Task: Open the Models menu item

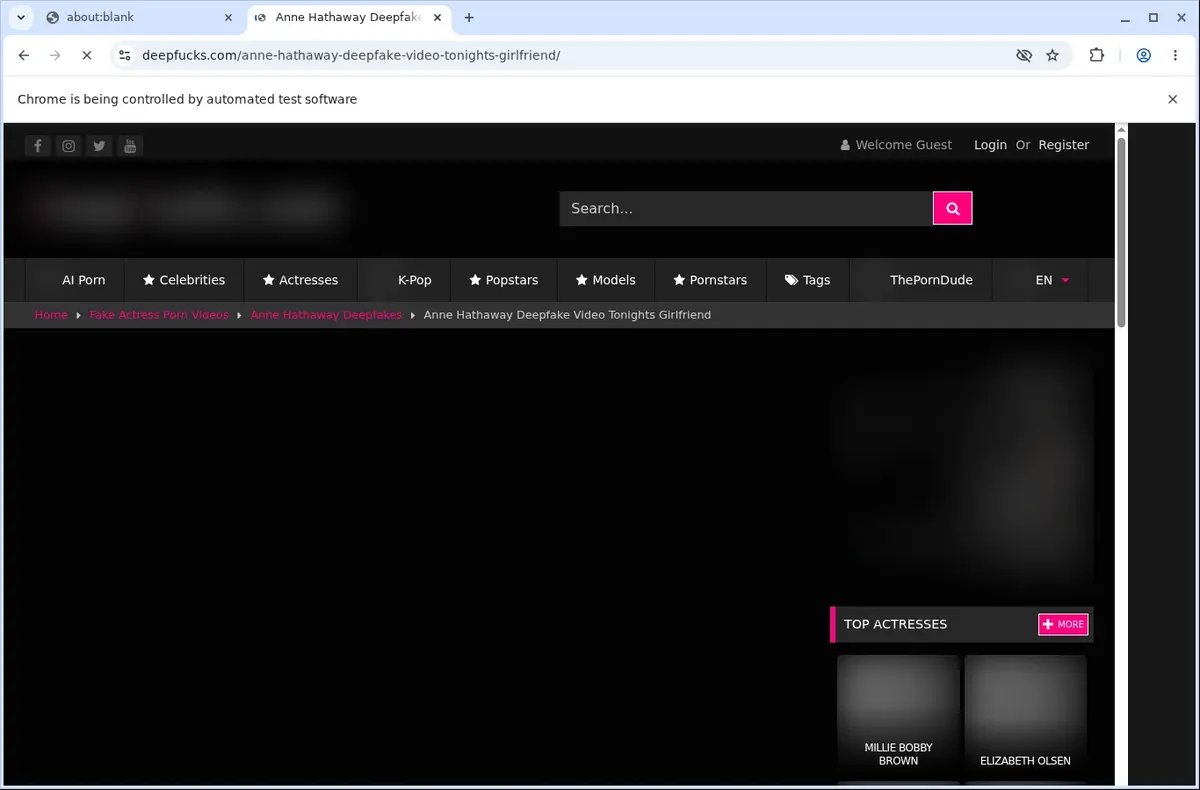Action: tap(606, 280)
